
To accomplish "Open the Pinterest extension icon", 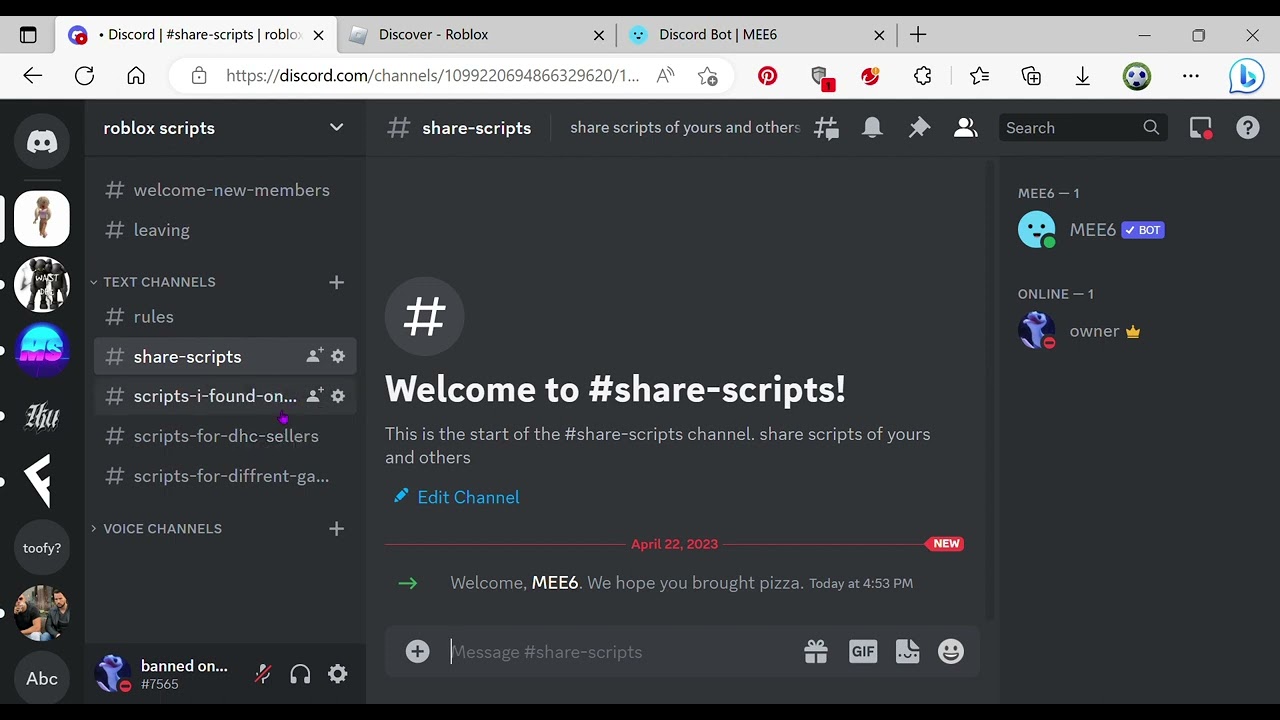I will click(767, 76).
